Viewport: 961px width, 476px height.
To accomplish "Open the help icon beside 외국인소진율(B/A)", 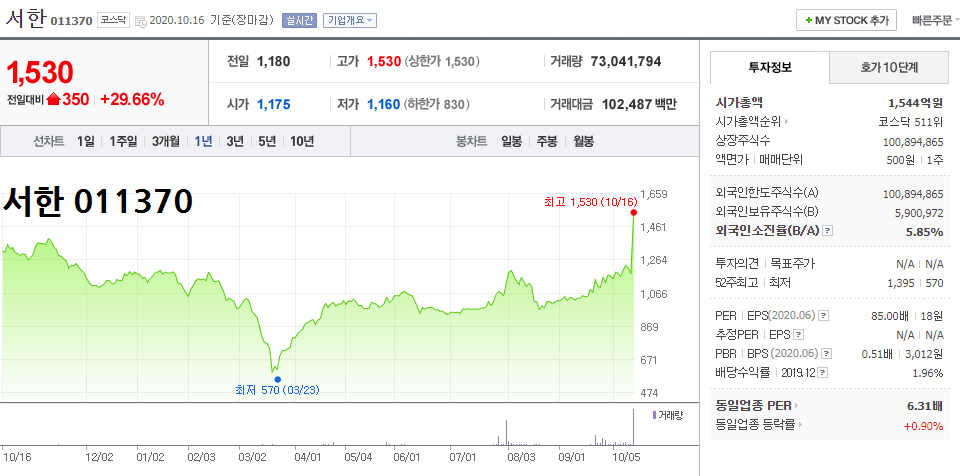I will (828, 231).
